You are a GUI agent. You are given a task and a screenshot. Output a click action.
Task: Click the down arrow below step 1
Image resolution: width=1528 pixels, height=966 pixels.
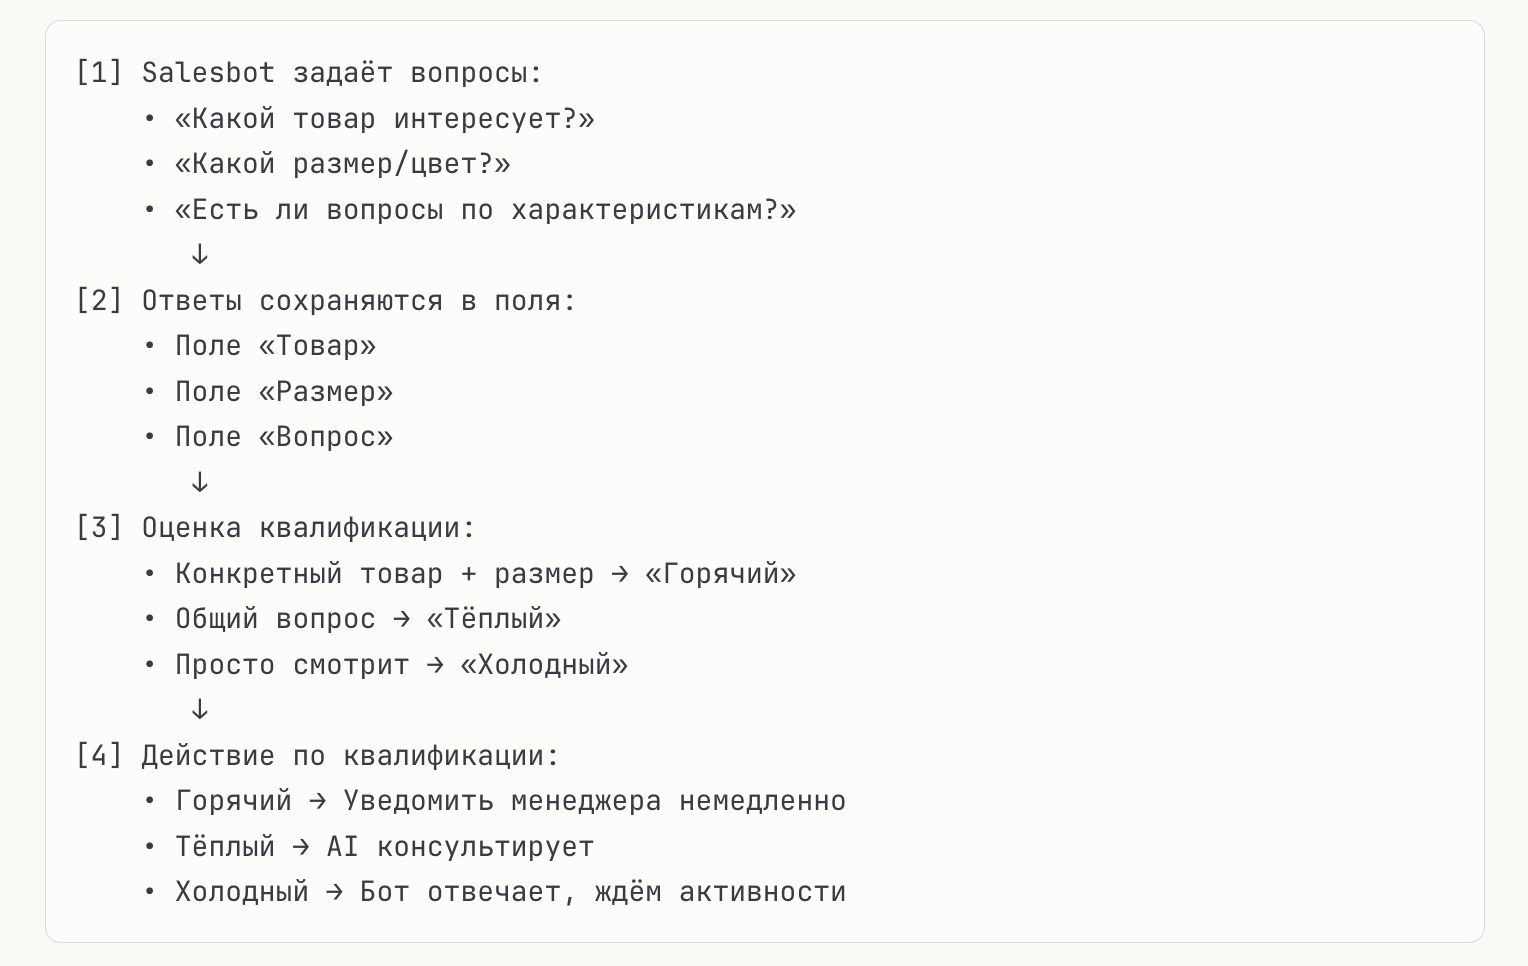point(200,255)
